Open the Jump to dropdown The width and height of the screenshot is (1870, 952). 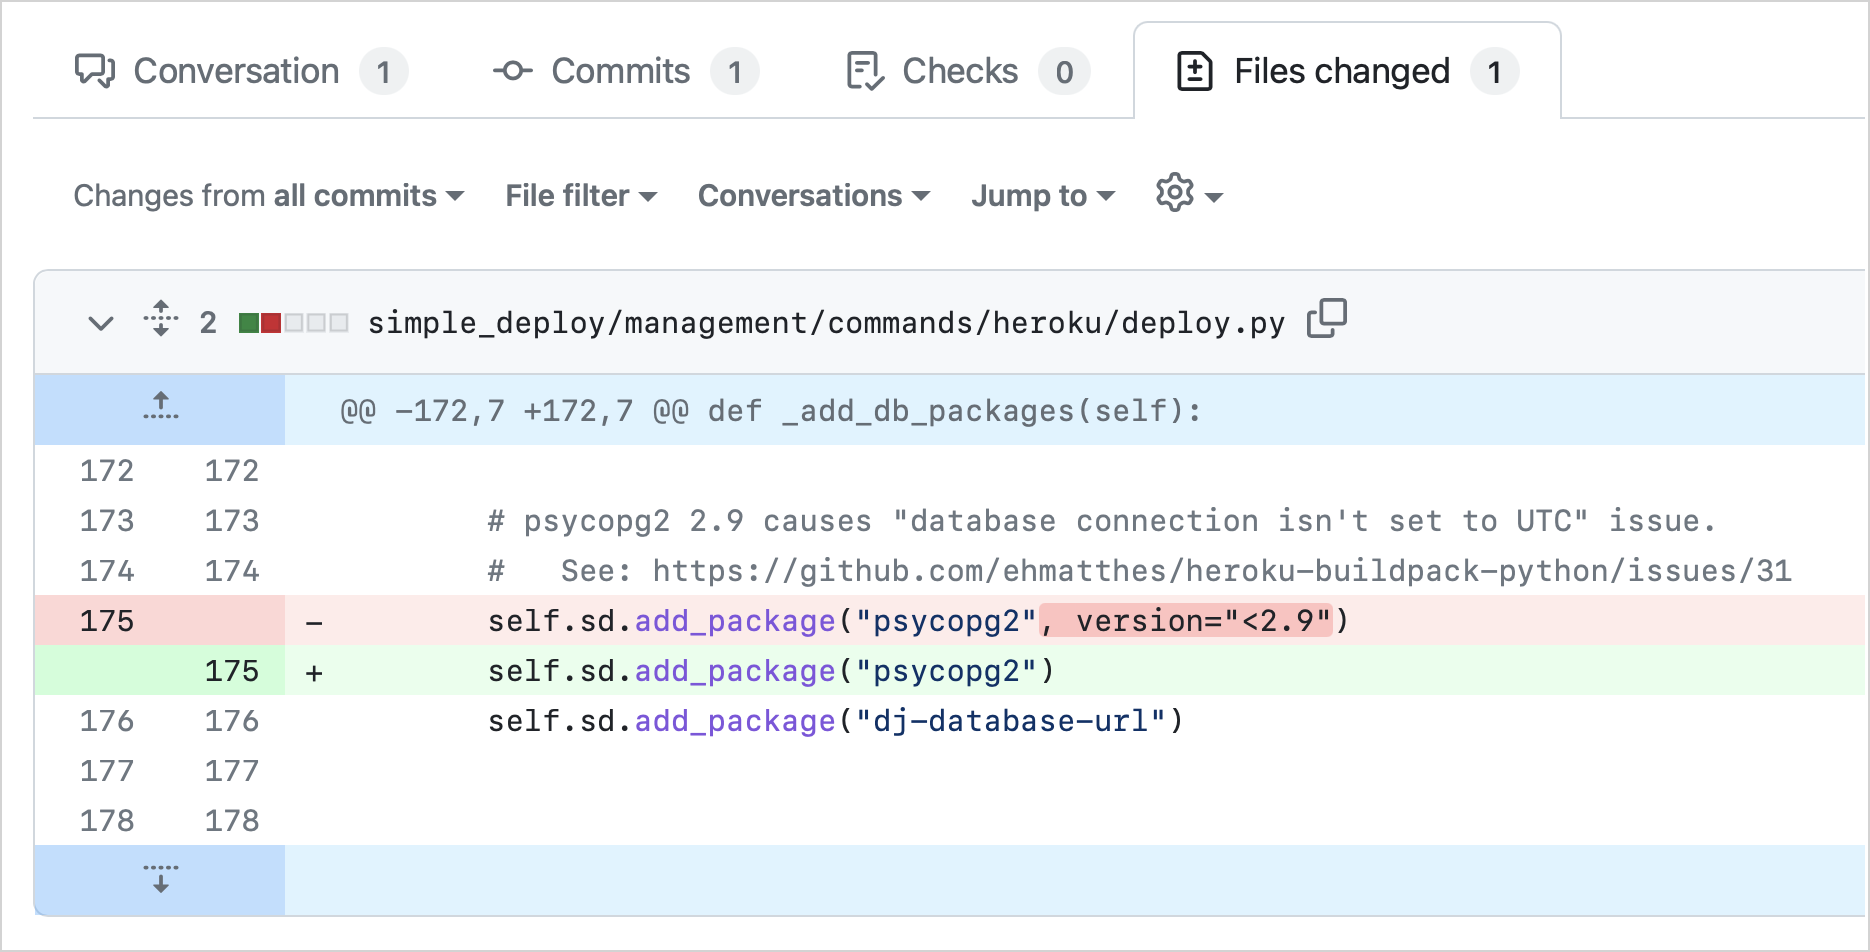(x=1043, y=195)
